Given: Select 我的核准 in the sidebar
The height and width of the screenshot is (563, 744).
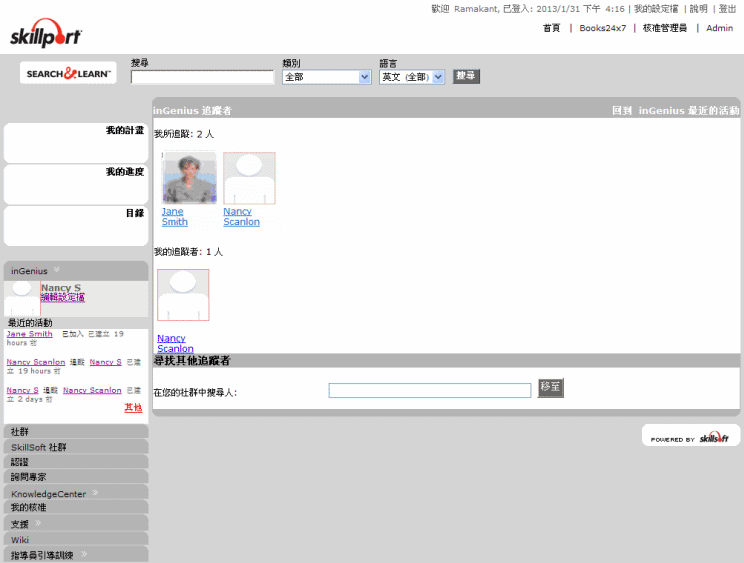Looking at the screenshot, I should (76, 507).
